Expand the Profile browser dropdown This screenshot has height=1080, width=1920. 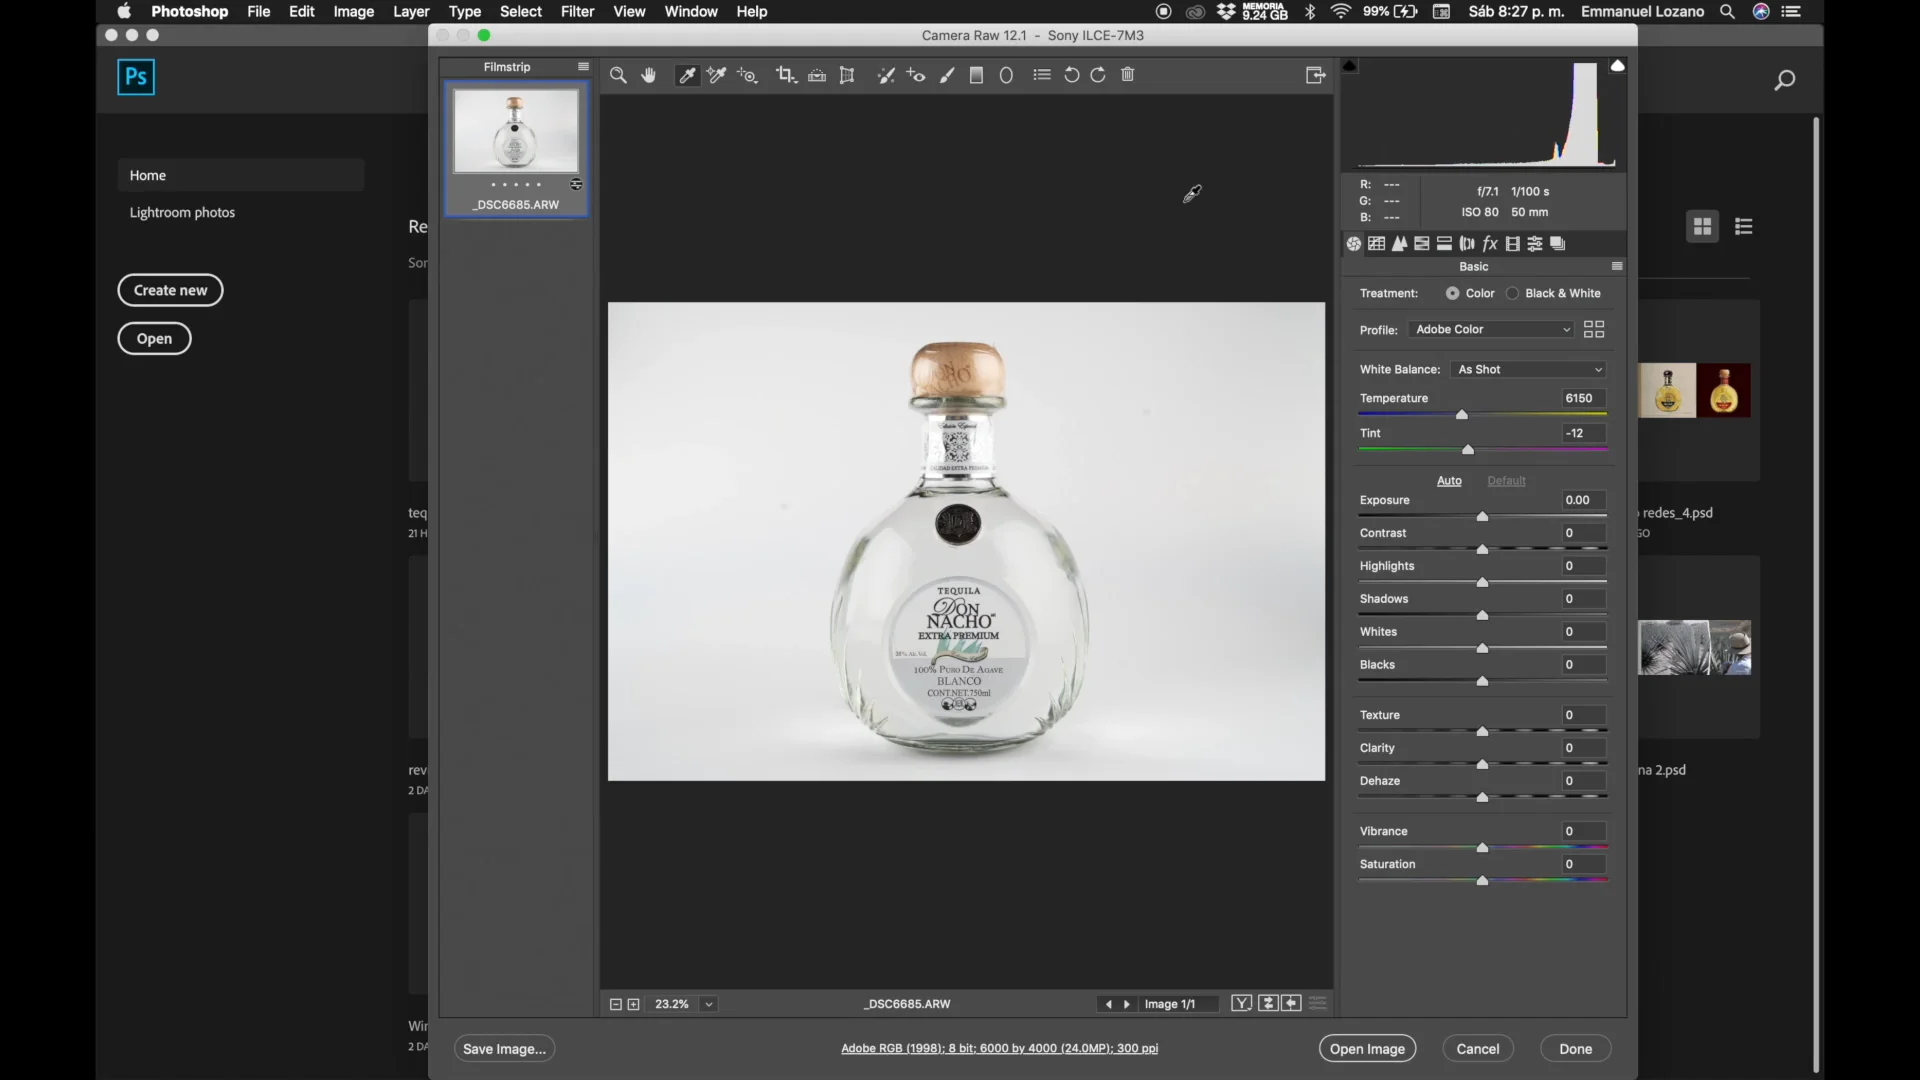1593,328
